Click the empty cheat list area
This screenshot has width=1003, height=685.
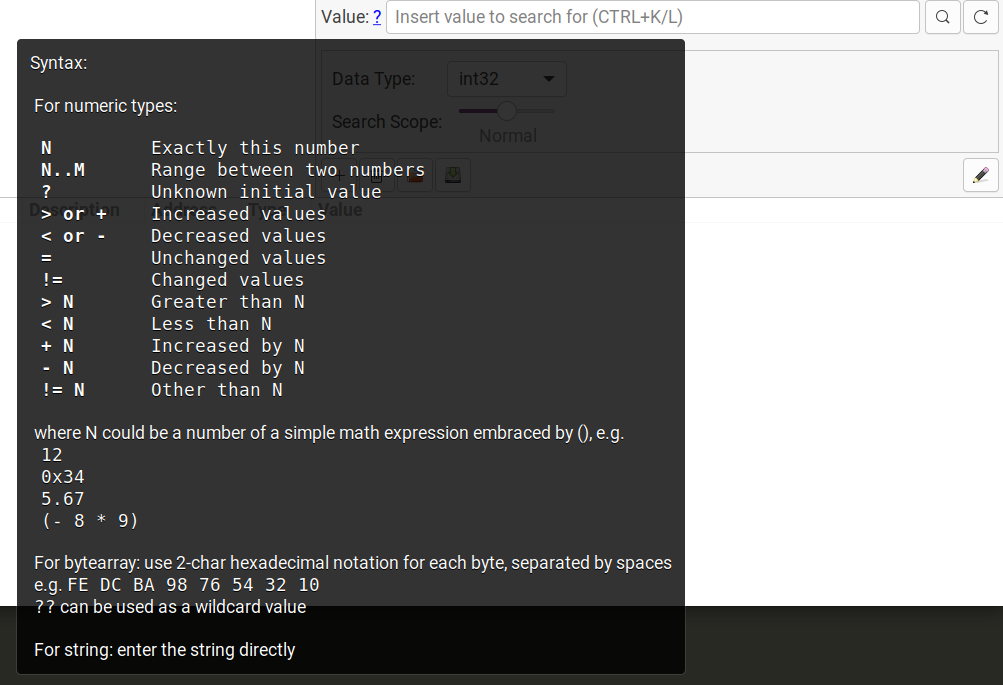click(x=840, y=400)
